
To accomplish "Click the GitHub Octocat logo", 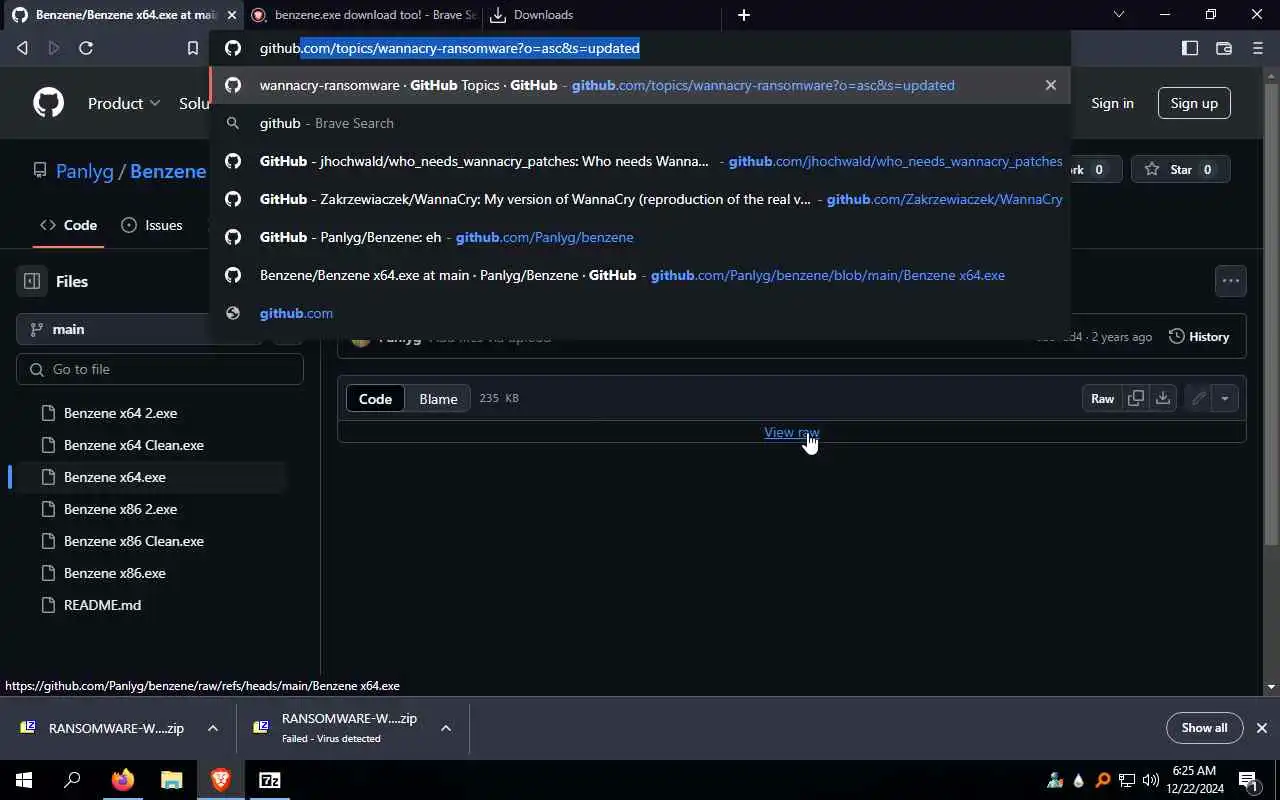I will point(48,103).
